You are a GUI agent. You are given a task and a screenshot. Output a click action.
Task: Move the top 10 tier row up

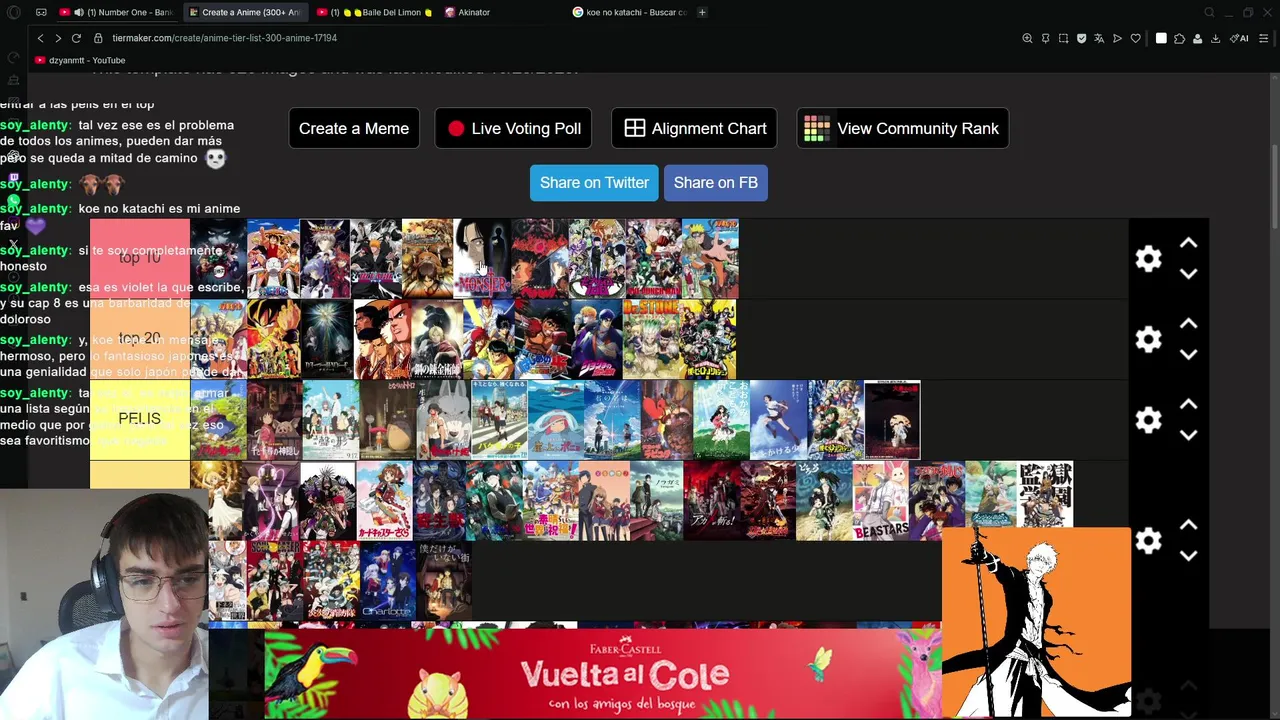[x=1188, y=243]
